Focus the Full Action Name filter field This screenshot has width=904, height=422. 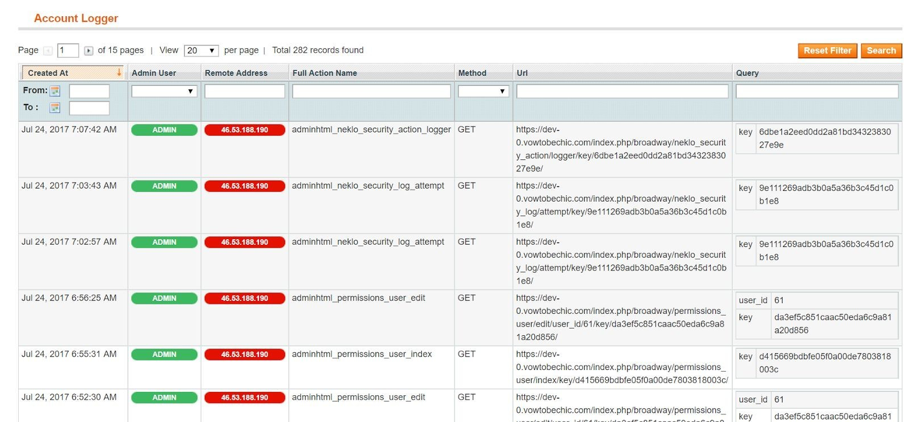371,91
